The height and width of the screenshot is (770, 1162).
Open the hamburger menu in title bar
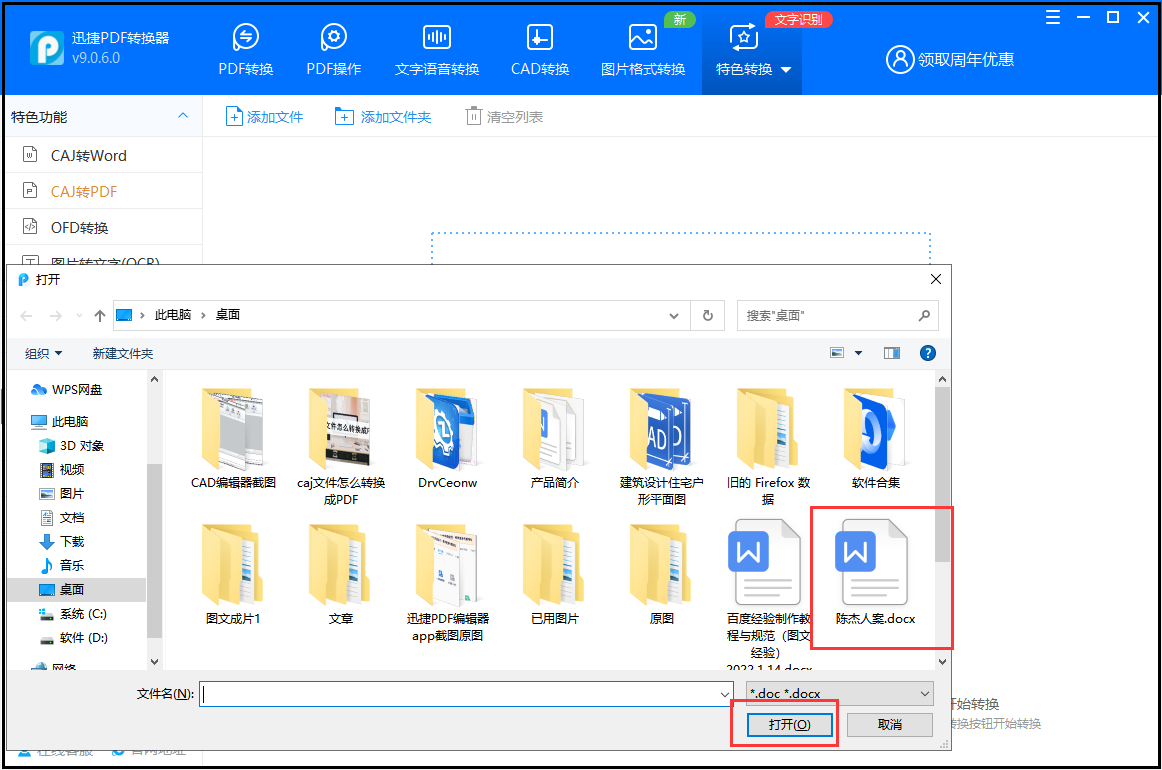1052,17
